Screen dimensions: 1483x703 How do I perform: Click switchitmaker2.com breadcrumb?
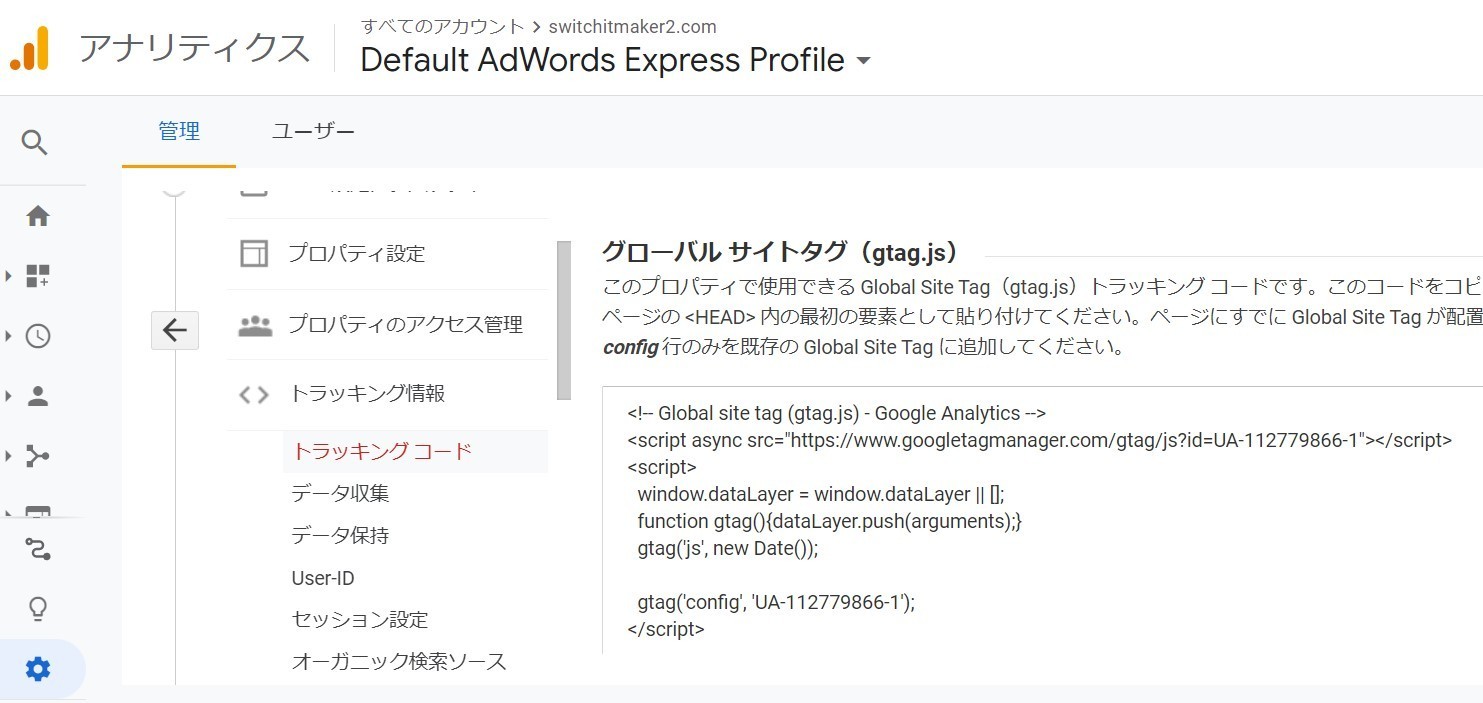tap(632, 26)
